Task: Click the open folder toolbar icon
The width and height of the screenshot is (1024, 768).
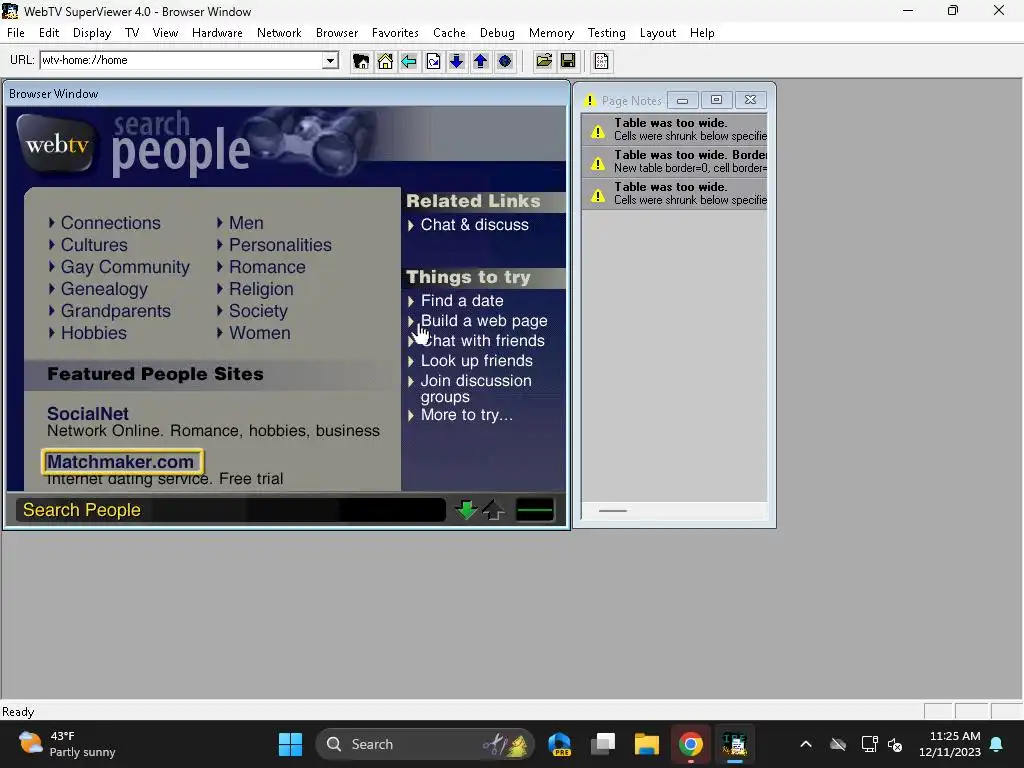Action: point(544,61)
